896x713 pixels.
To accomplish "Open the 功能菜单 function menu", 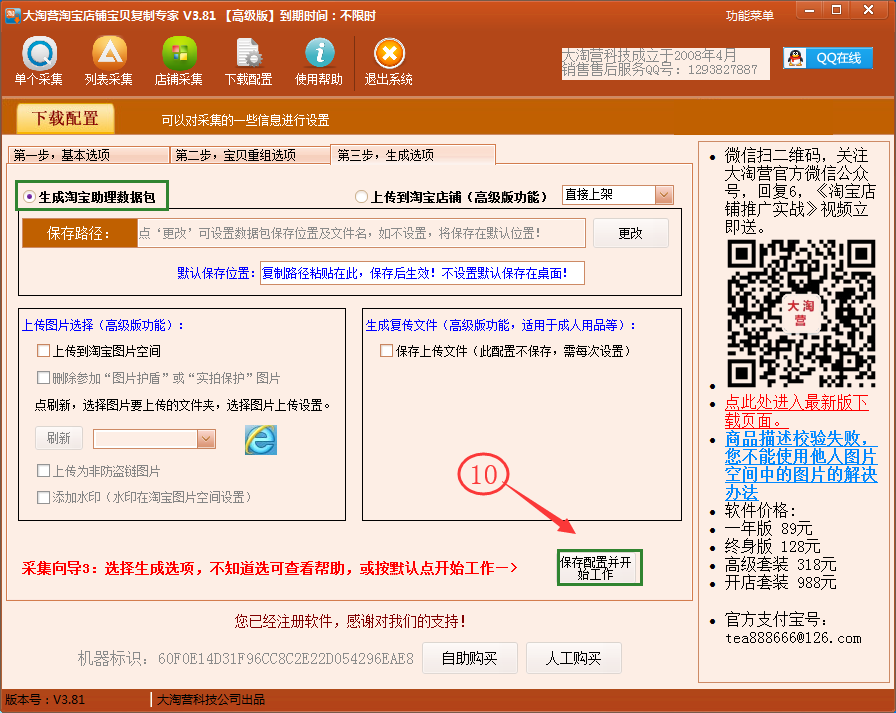I will point(750,16).
